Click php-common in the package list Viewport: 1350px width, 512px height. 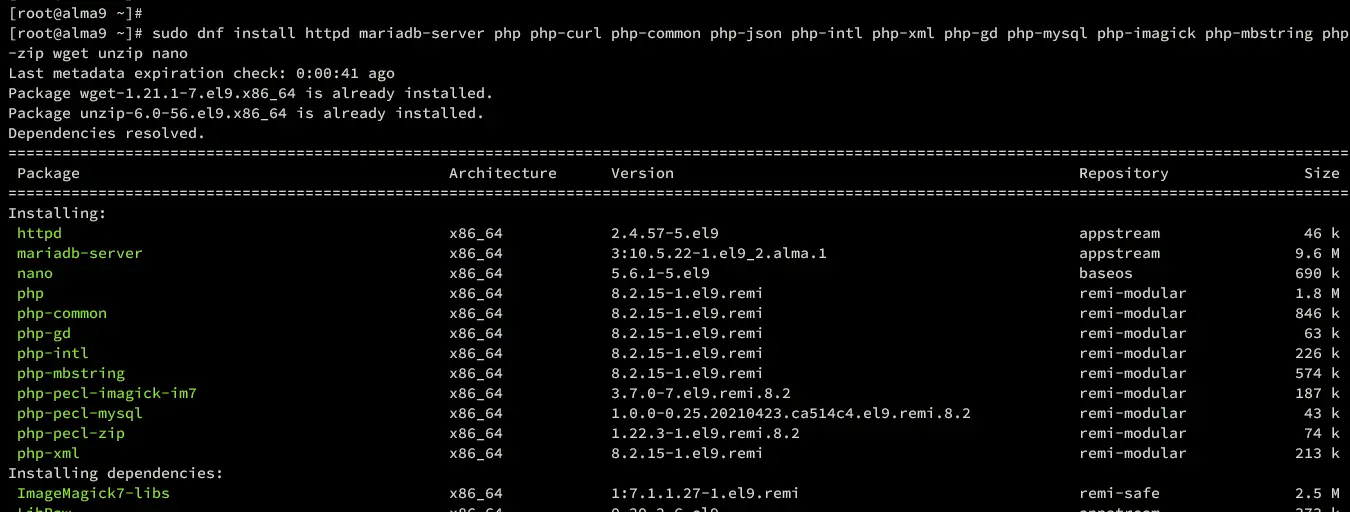click(x=62, y=313)
